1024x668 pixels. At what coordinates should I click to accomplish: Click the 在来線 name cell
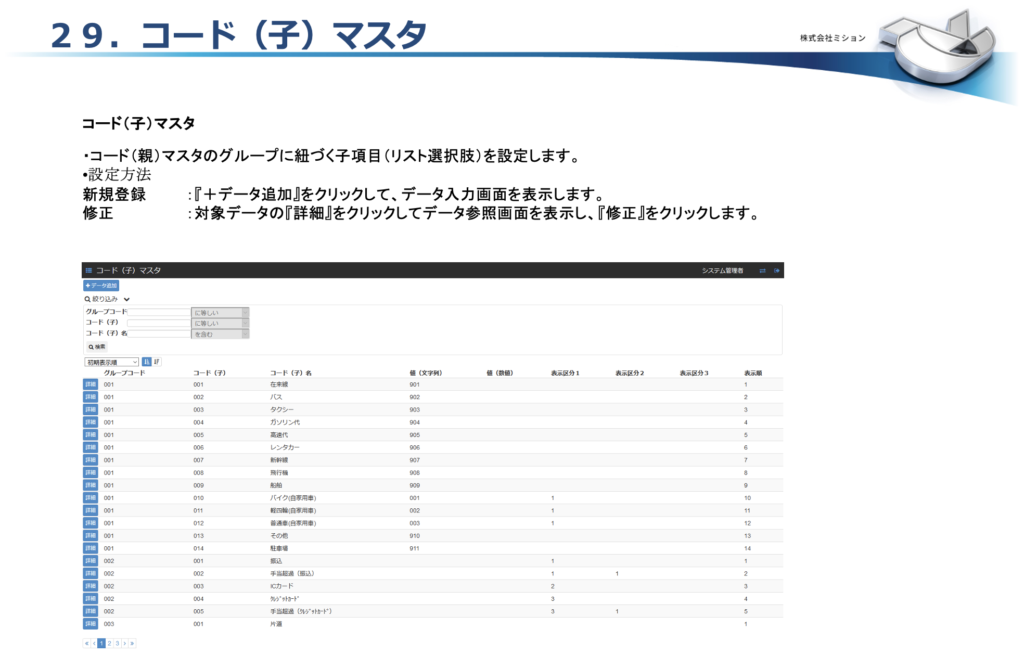click(x=279, y=385)
